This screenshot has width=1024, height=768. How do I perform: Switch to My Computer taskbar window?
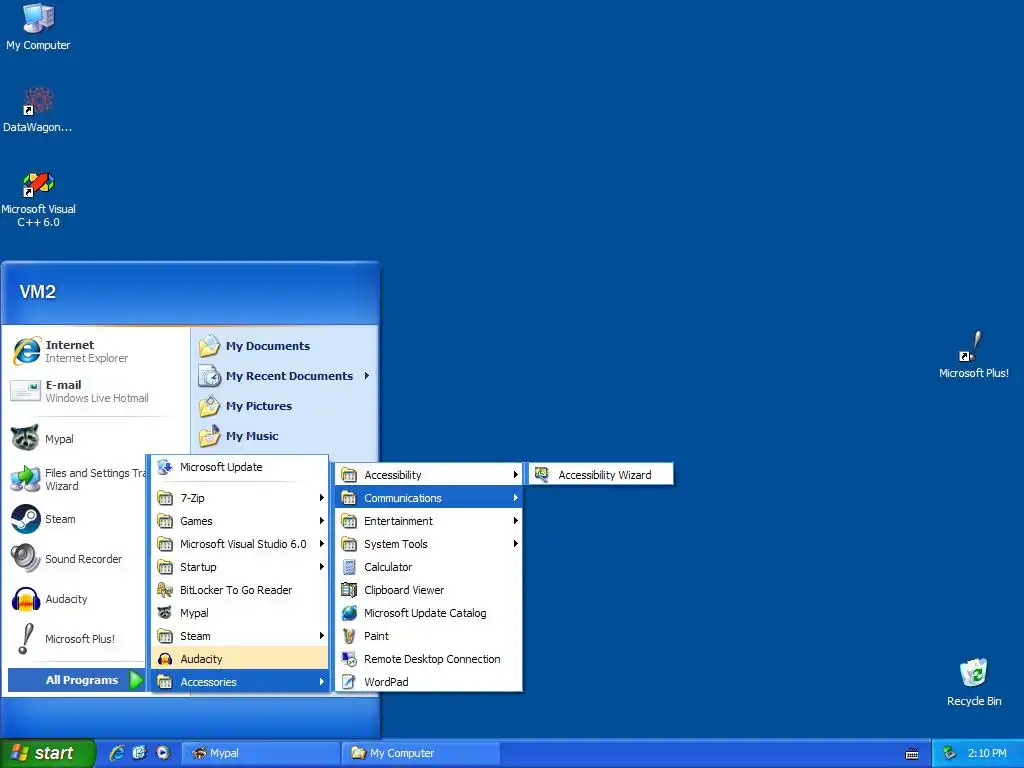click(421, 753)
